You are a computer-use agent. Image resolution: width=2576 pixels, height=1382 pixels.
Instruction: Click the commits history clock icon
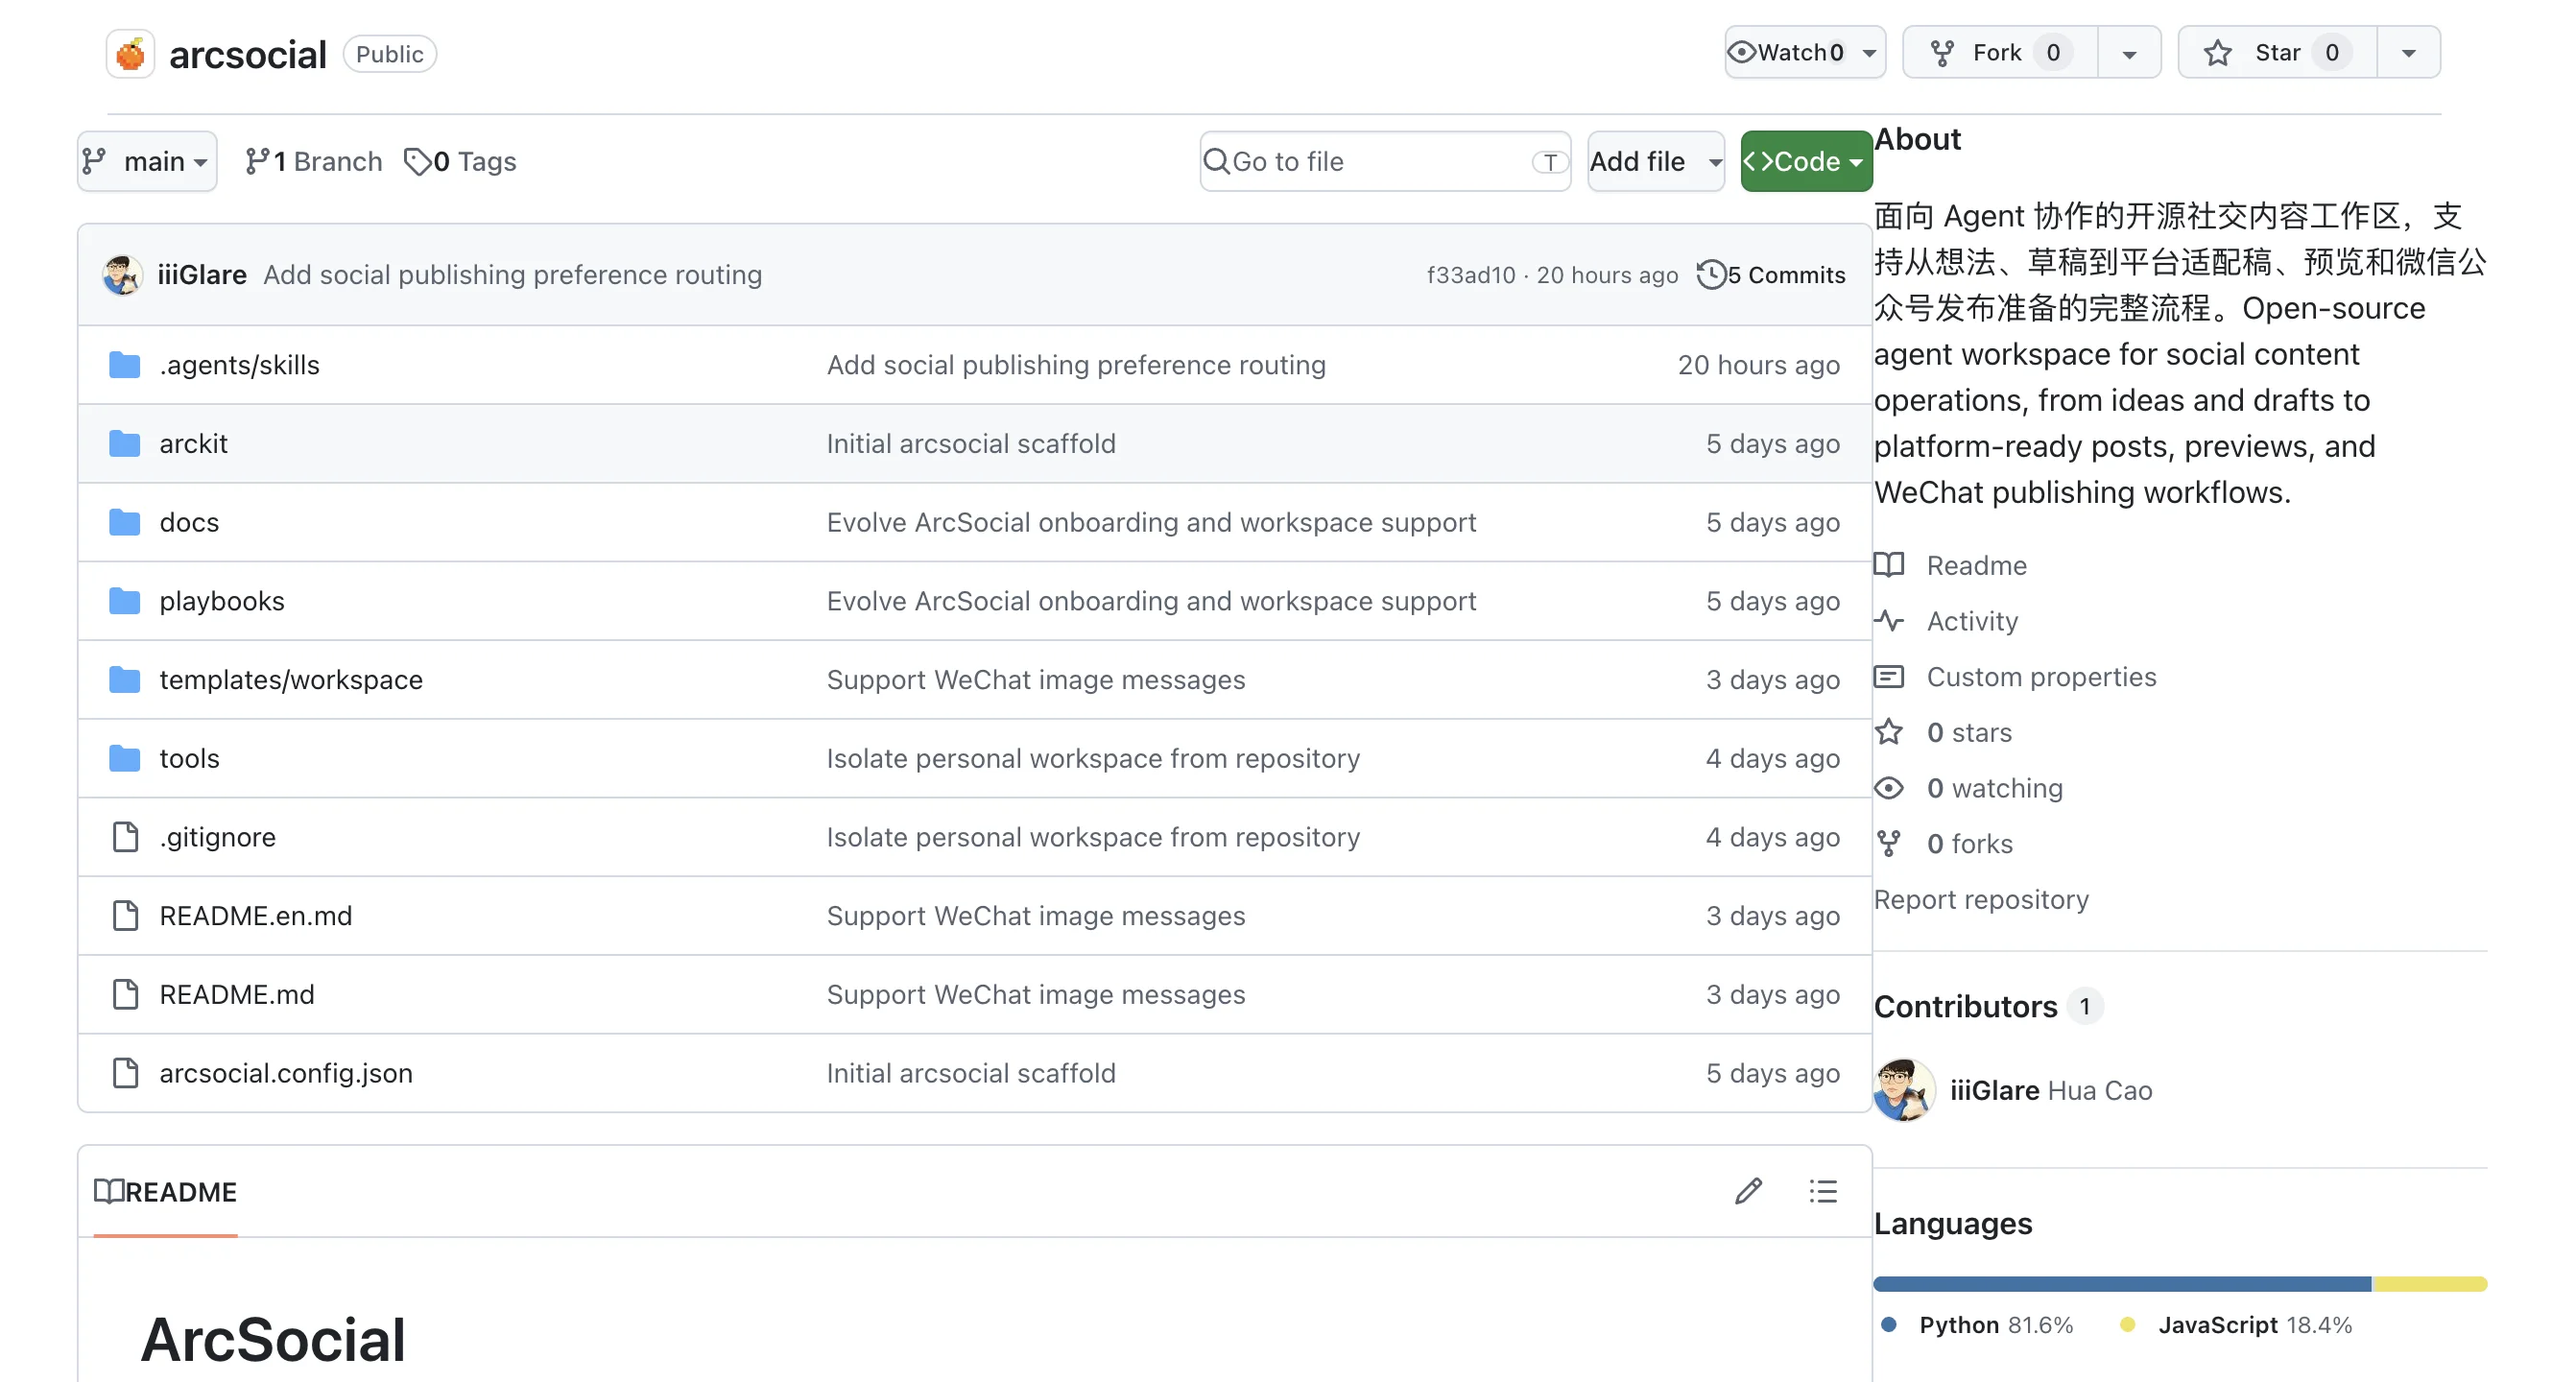(1711, 274)
